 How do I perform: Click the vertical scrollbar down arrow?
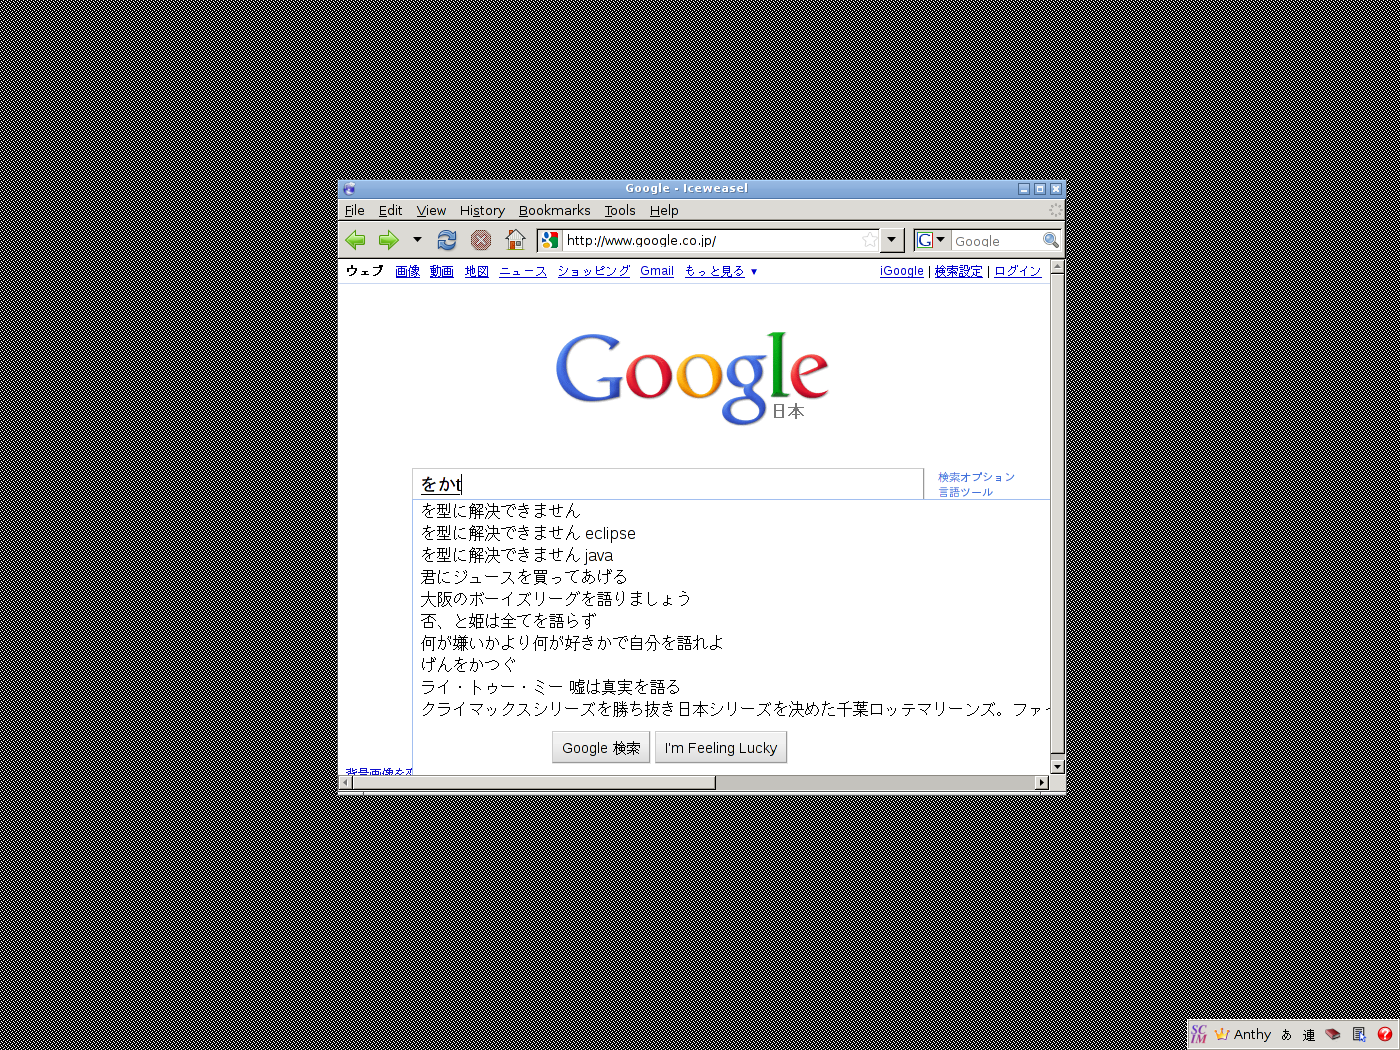[1057, 767]
